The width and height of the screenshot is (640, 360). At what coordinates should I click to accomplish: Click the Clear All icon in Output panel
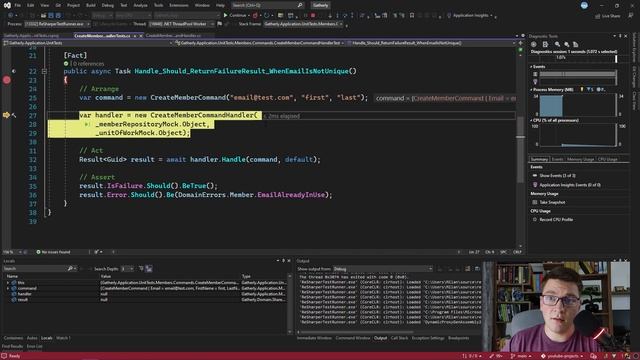pos(467,269)
